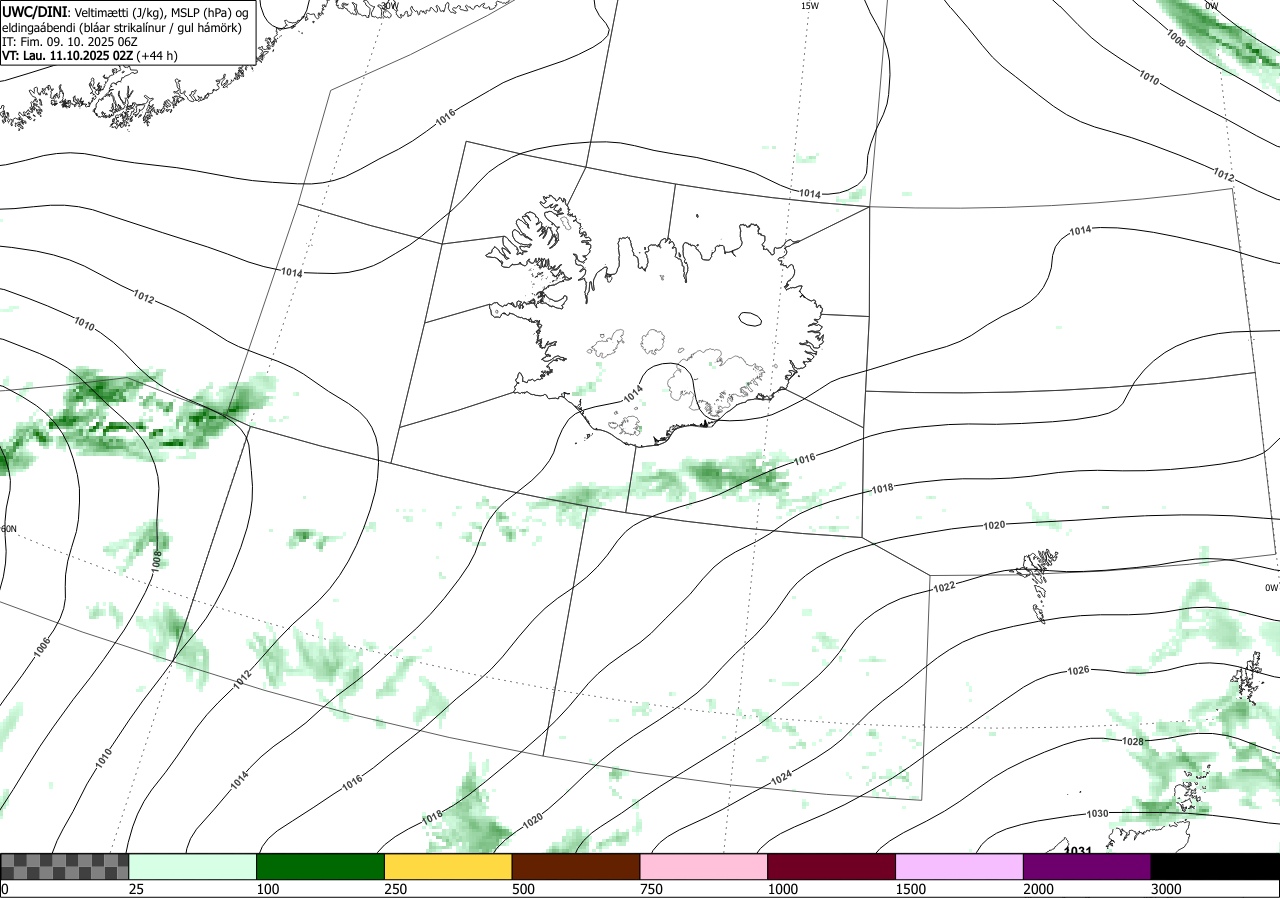
Task: Click the bold "1031" pressure maximum label
Action: 1078,850
